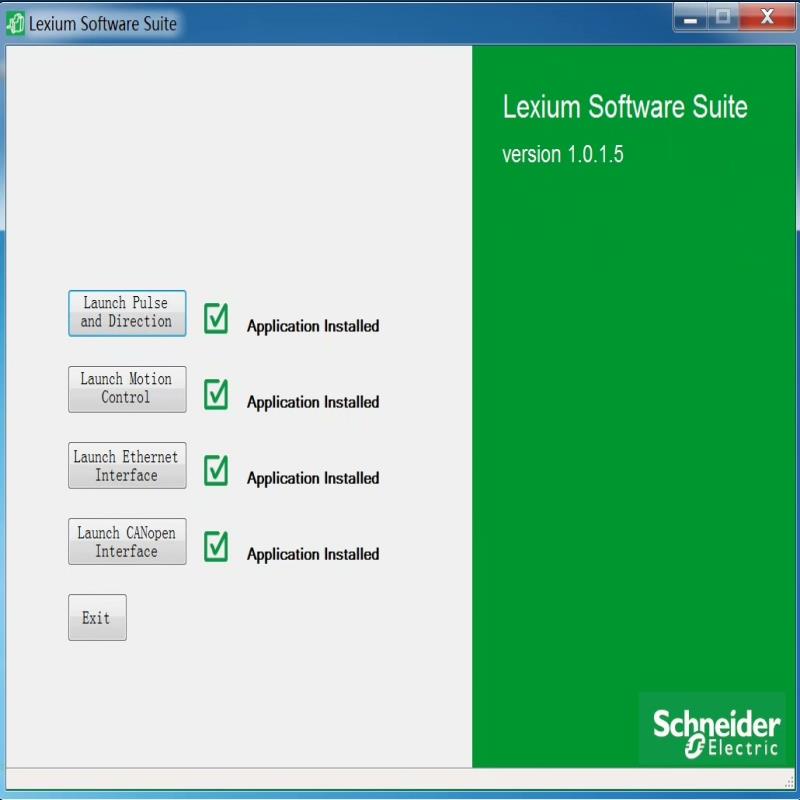Click green checkmark beside Pulse and Direction
This screenshot has height=800, width=800.
[x=216, y=318]
